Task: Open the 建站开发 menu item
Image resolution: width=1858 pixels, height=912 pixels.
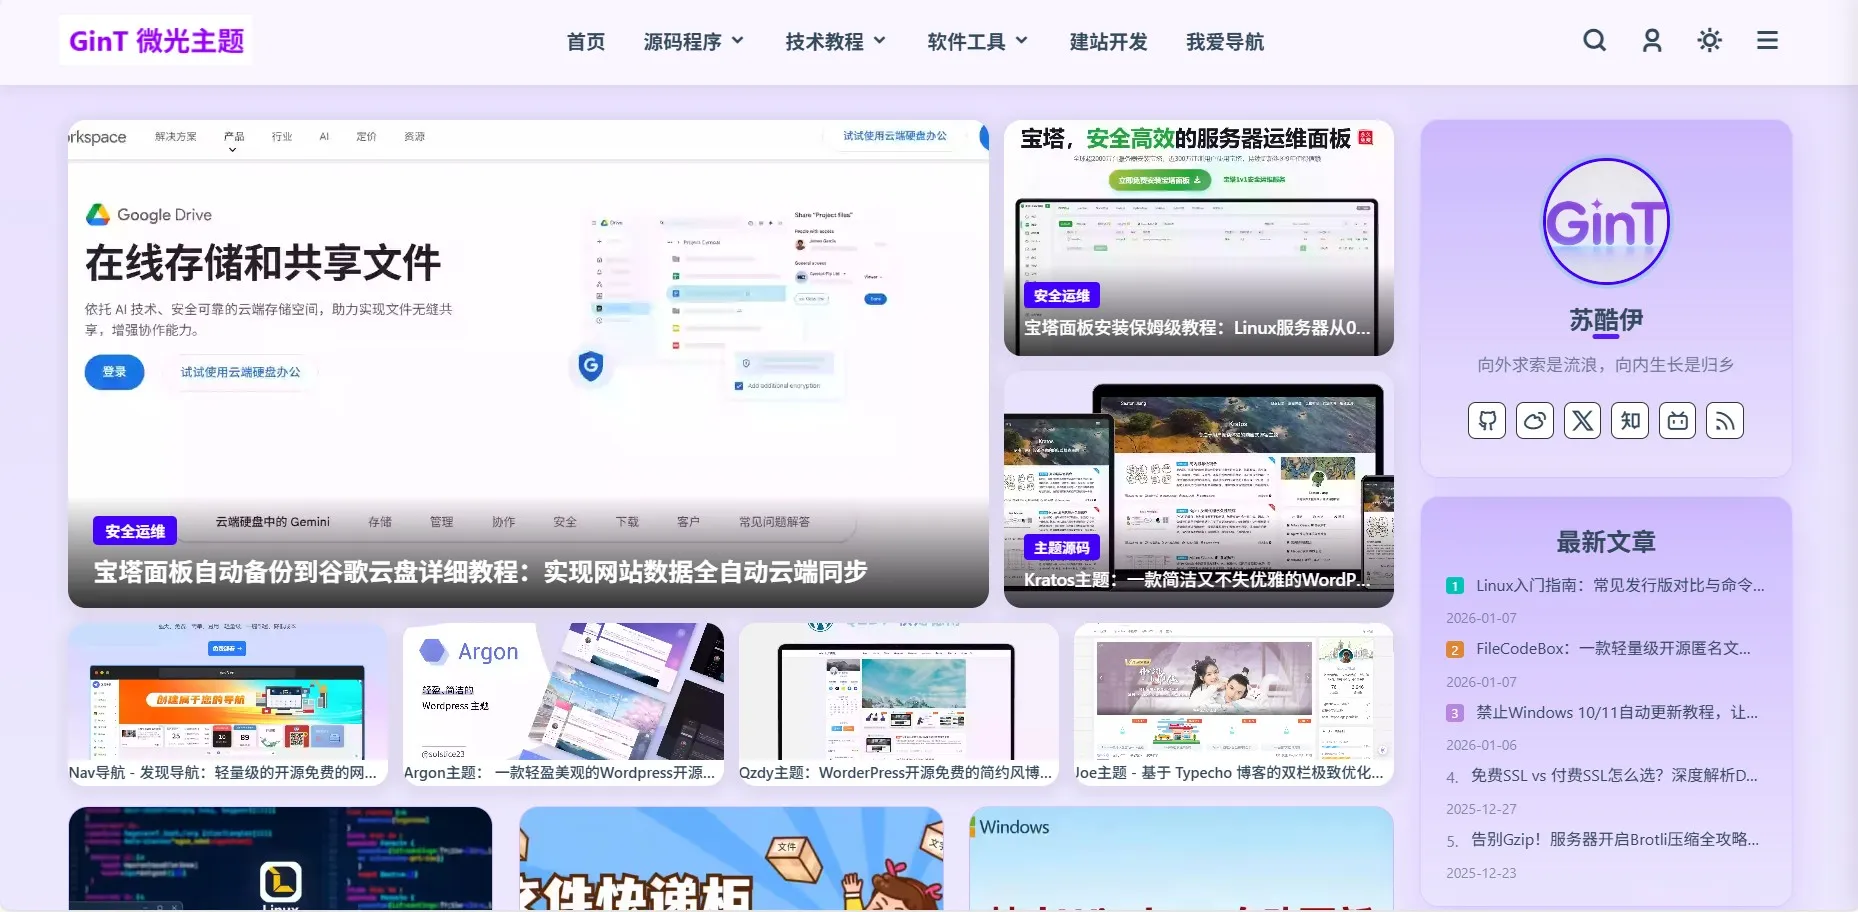Action: coord(1108,42)
